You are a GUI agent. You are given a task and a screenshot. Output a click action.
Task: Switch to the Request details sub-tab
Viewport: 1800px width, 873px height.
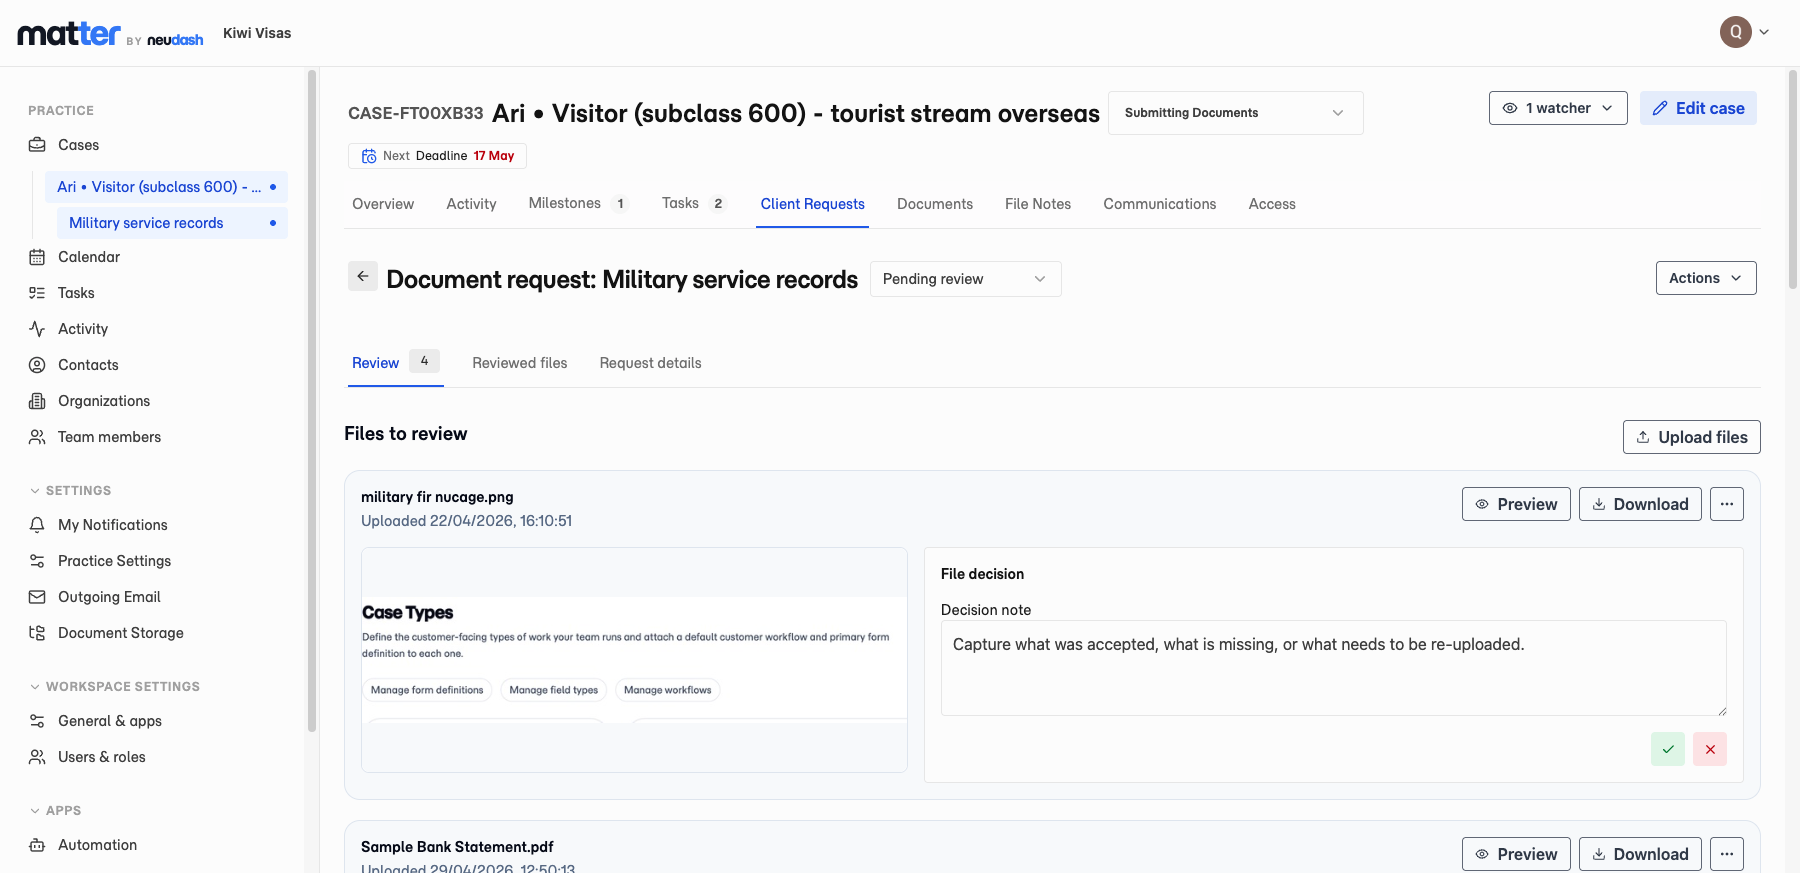(651, 363)
